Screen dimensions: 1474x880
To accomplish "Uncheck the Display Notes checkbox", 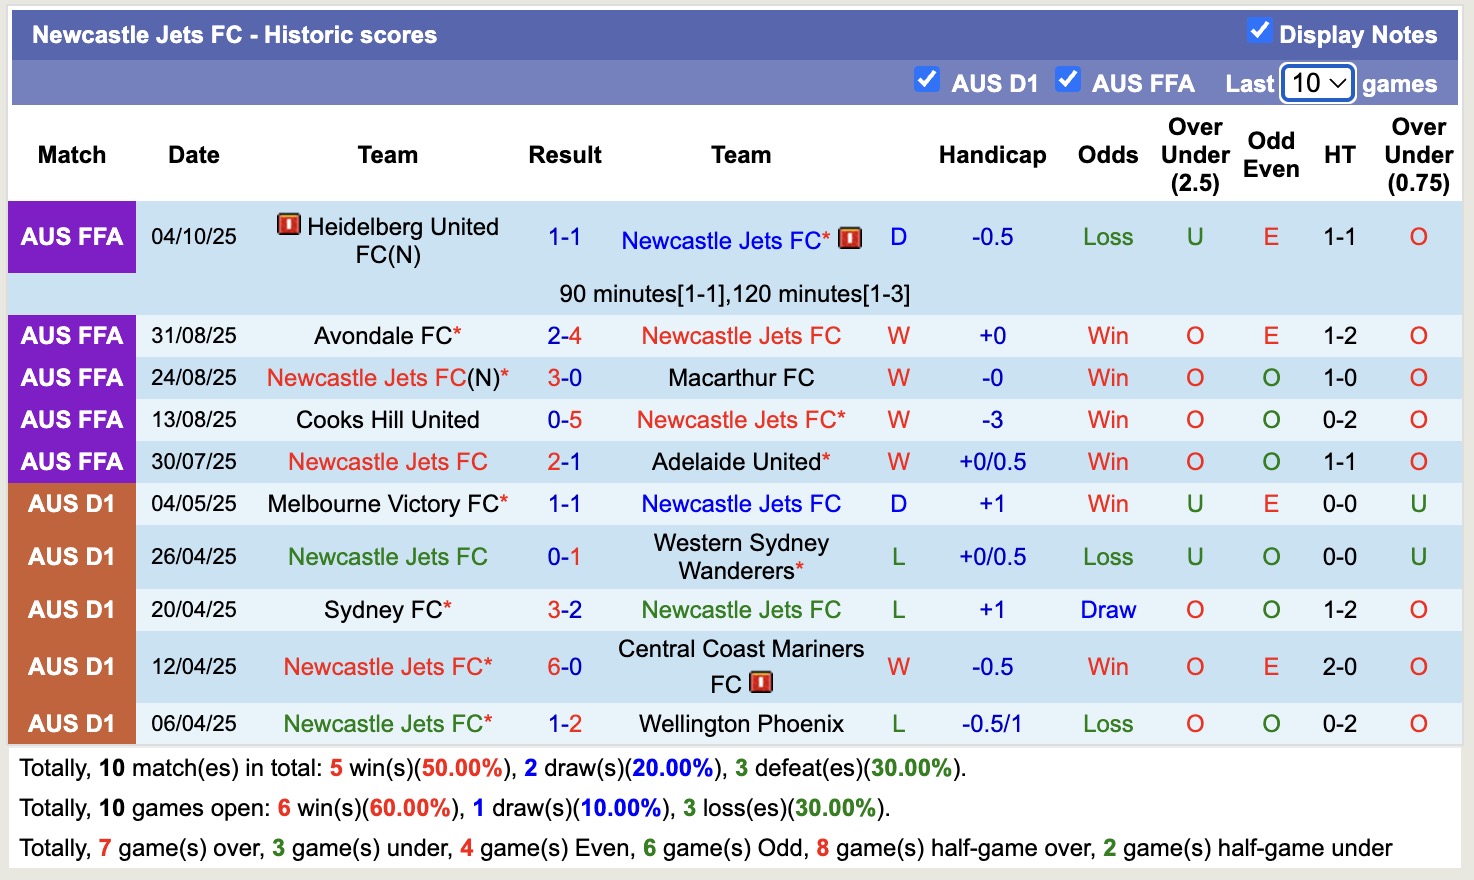I will pos(1258,31).
